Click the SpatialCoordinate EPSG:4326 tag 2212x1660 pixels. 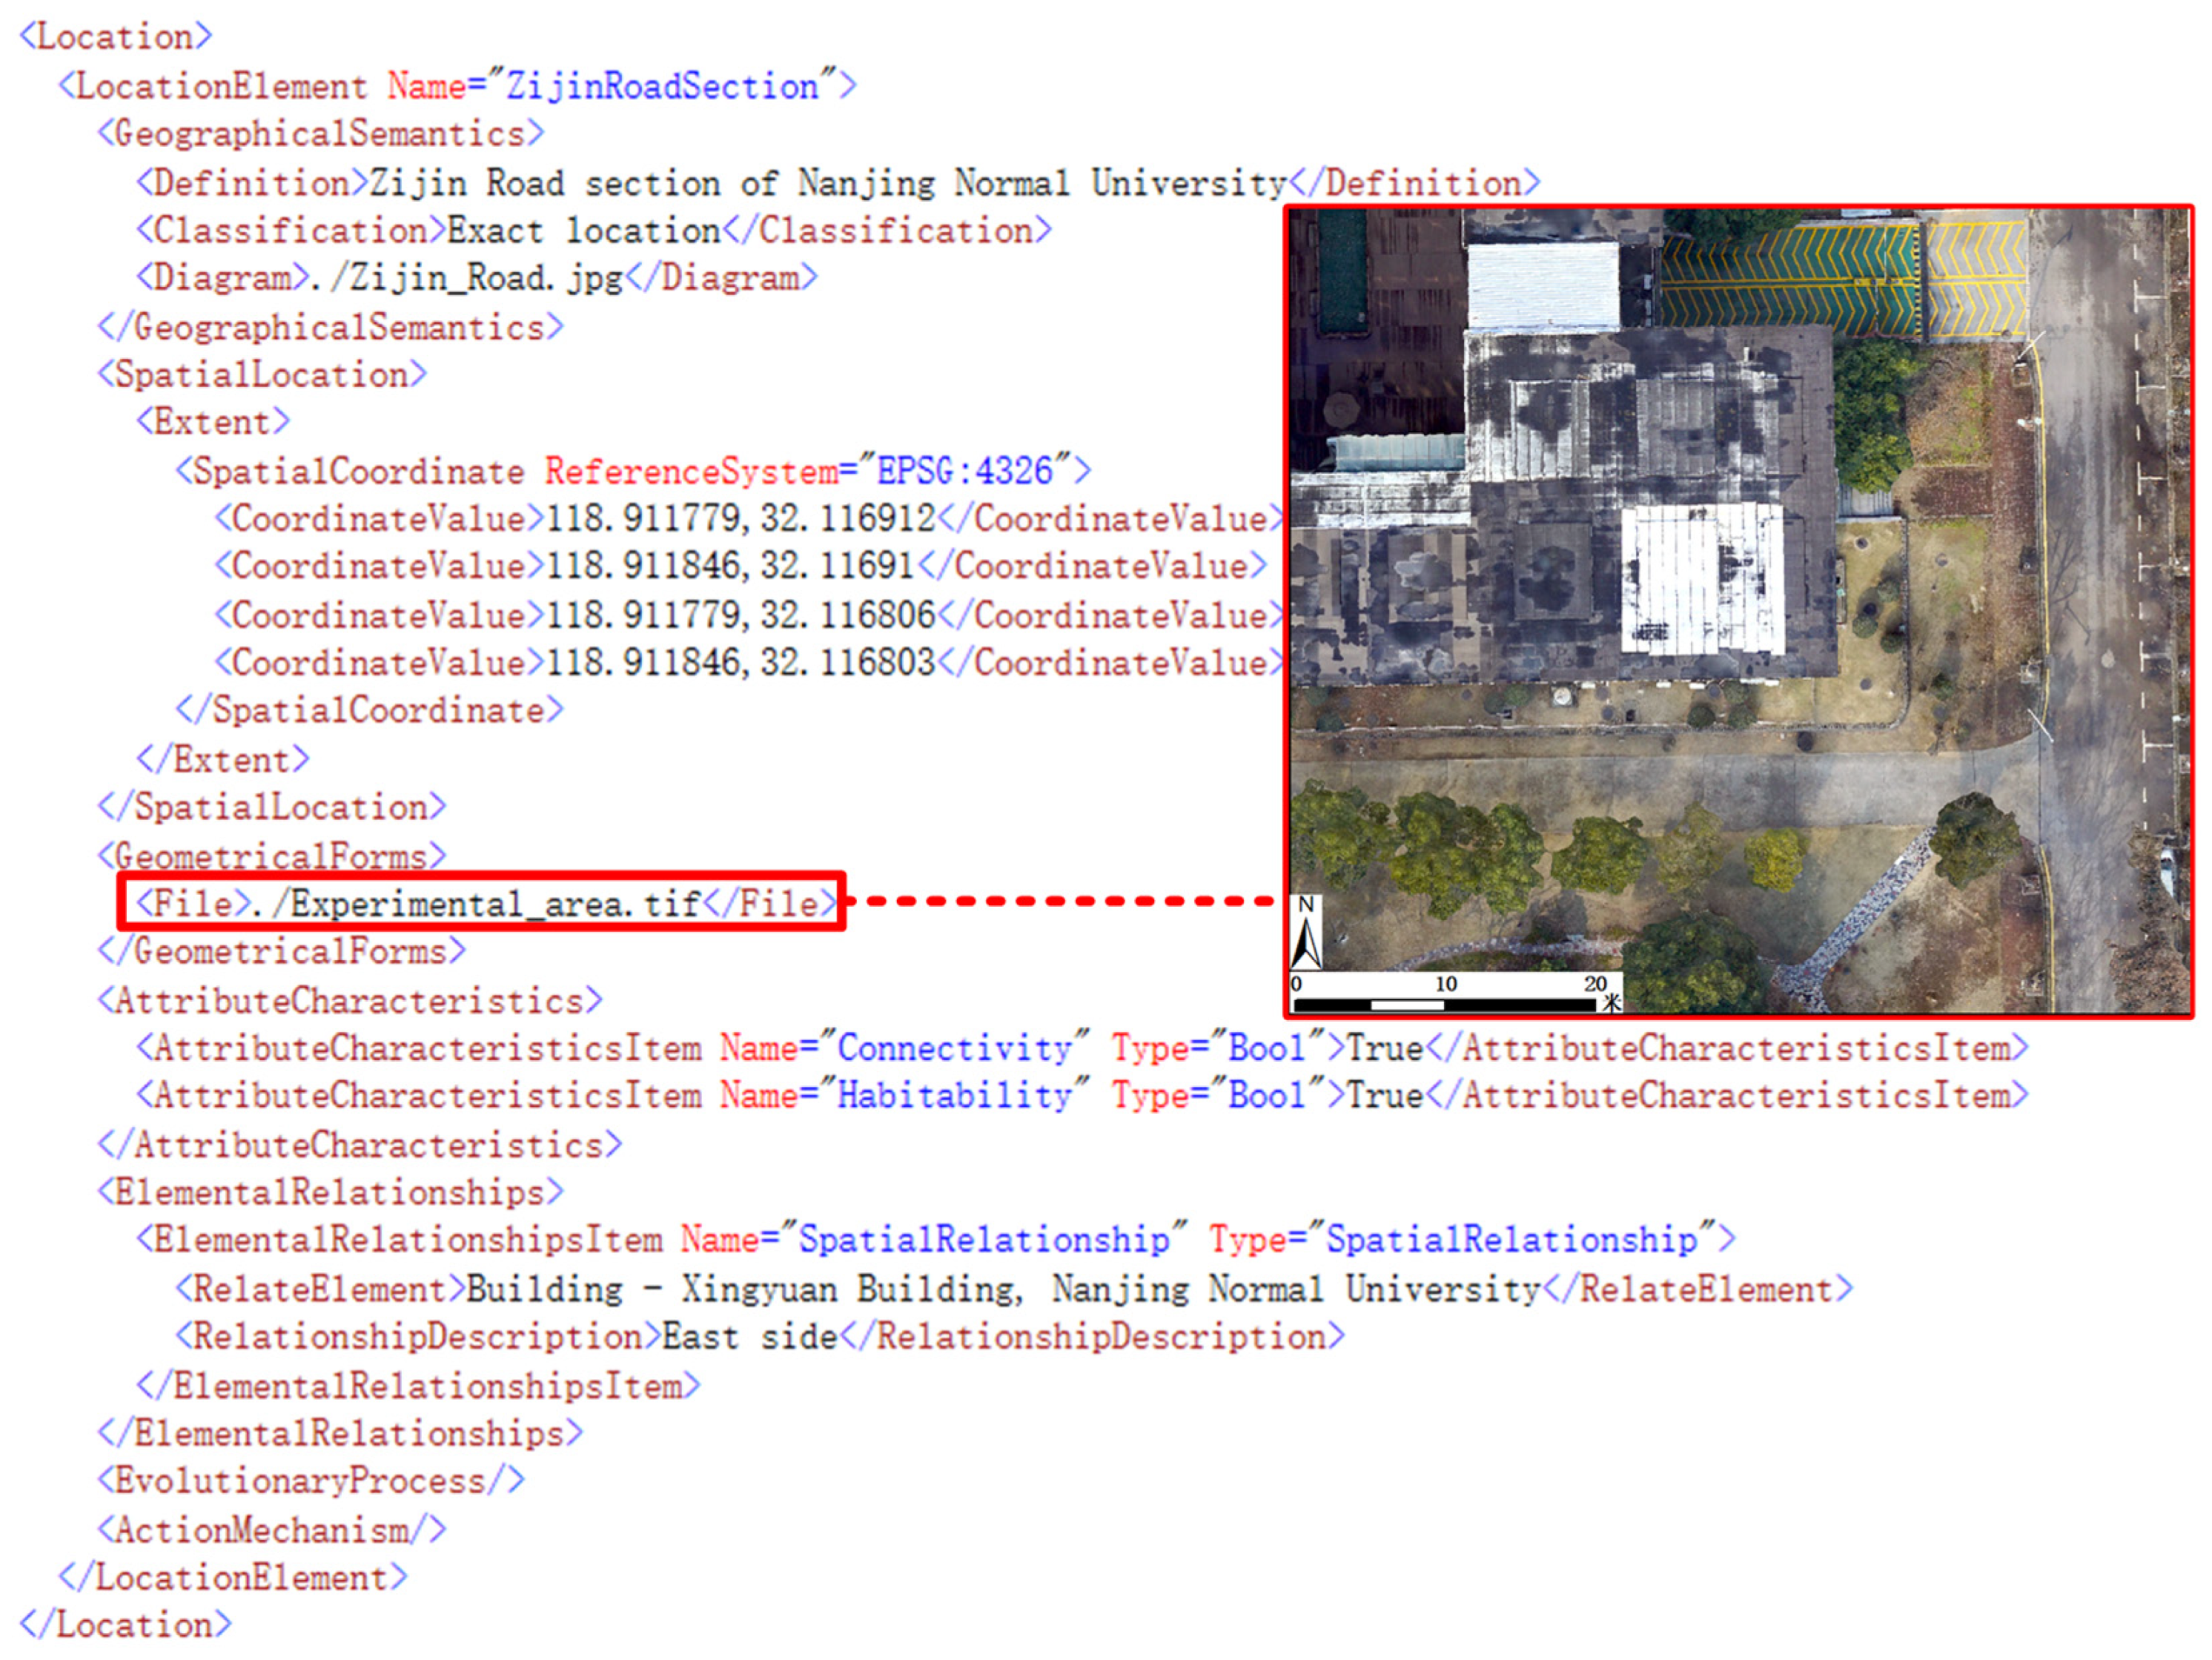click(x=633, y=471)
